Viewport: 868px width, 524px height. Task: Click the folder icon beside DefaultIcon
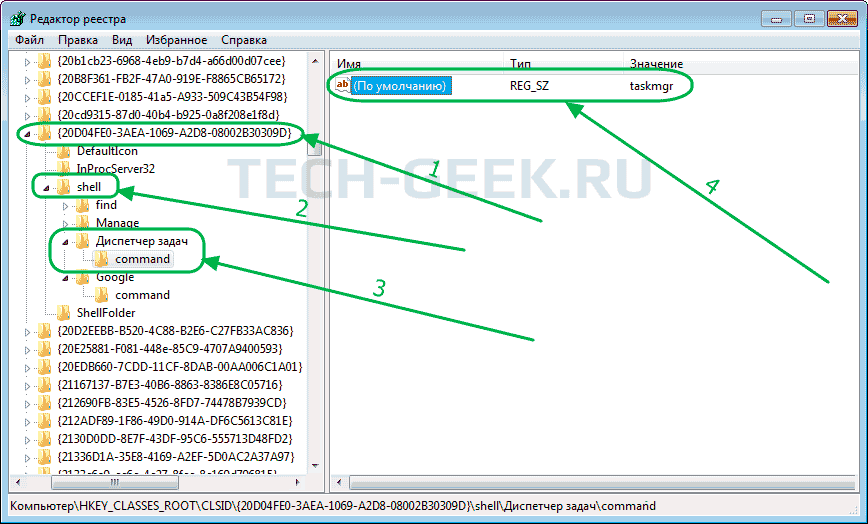coord(65,151)
